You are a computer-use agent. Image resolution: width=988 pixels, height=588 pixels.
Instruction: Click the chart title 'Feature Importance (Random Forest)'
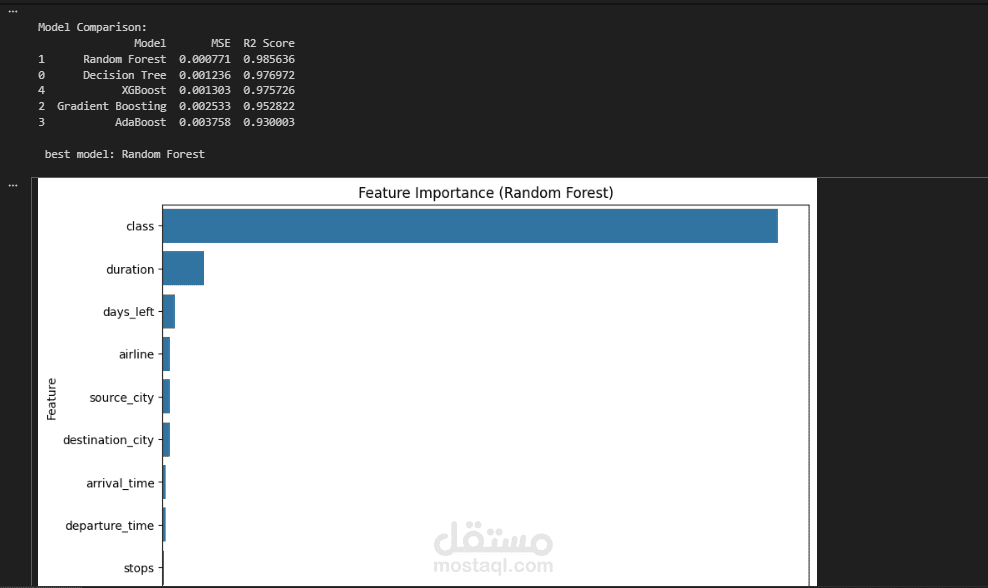point(486,193)
